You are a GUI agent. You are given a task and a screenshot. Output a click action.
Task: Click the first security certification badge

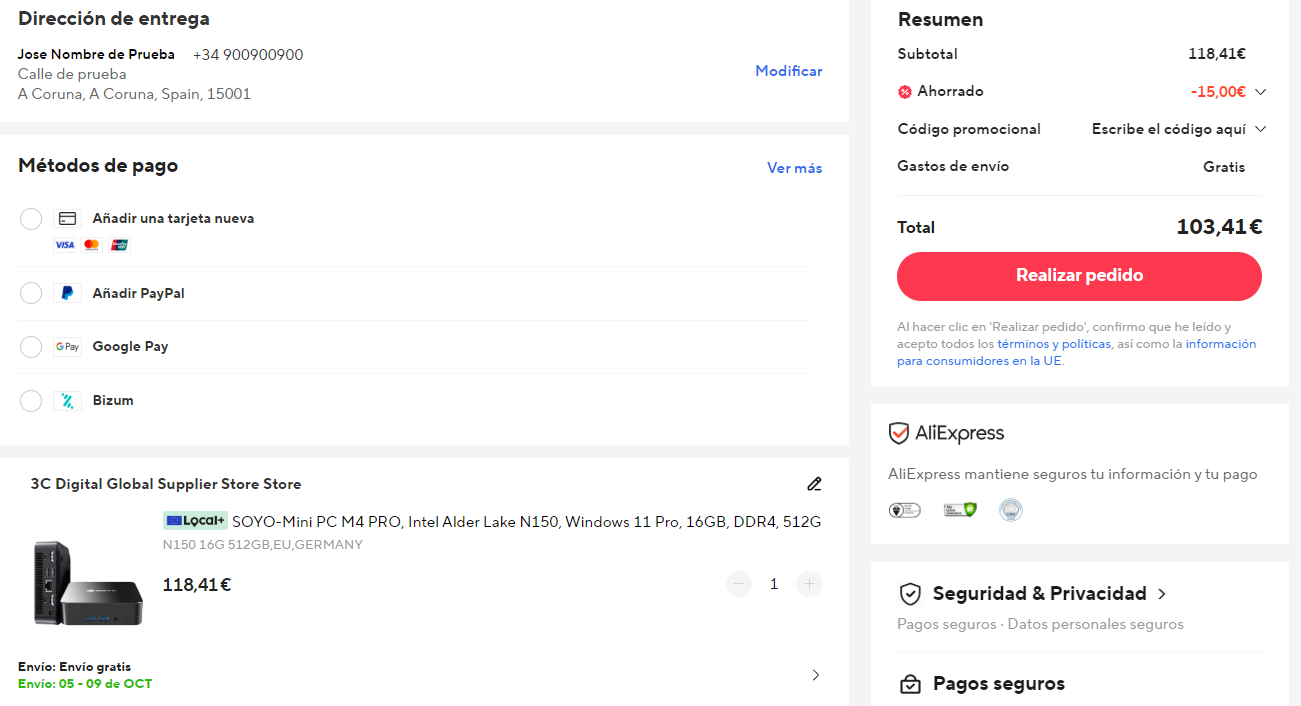click(x=905, y=510)
